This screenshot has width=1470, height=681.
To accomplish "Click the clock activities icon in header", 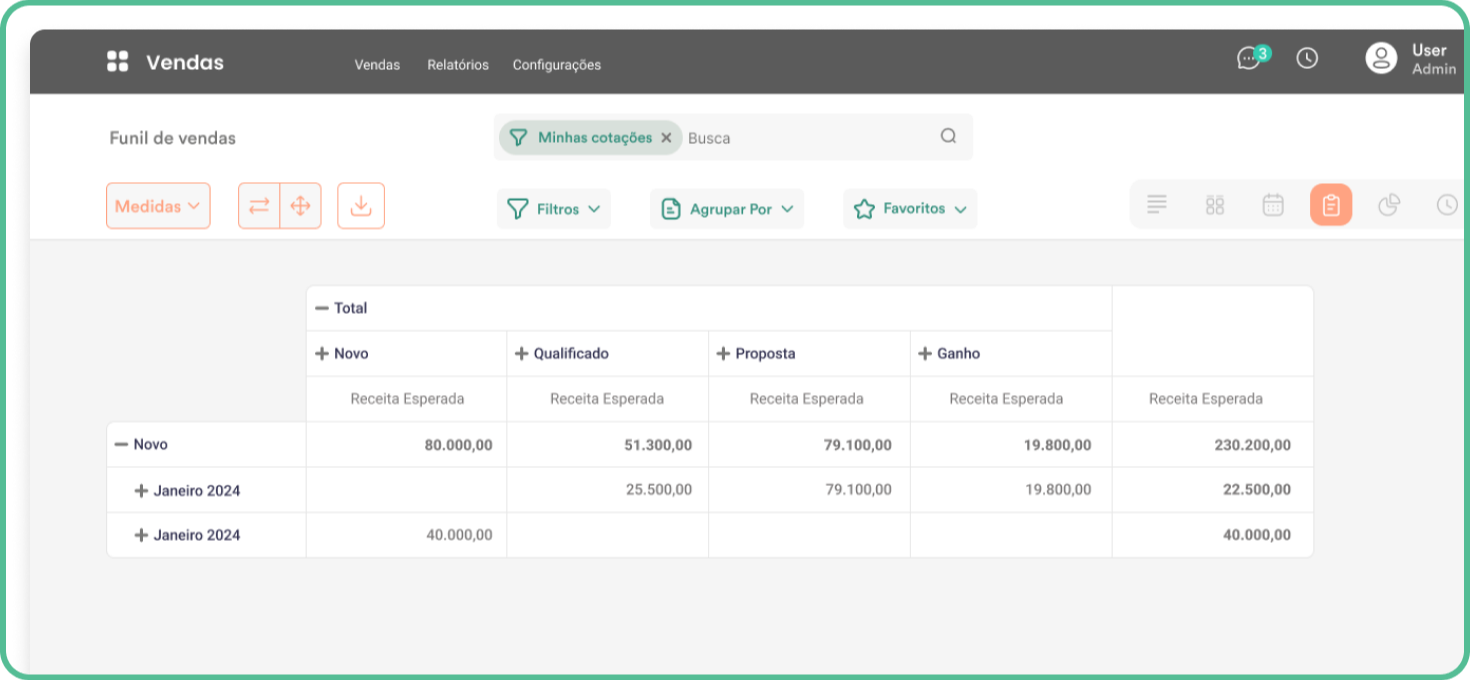I will click(x=1307, y=59).
